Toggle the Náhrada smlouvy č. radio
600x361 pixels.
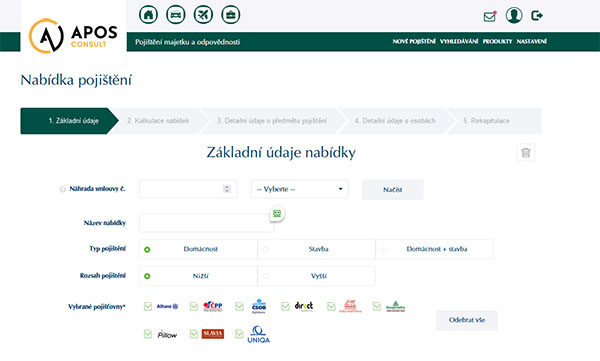[x=63, y=189]
